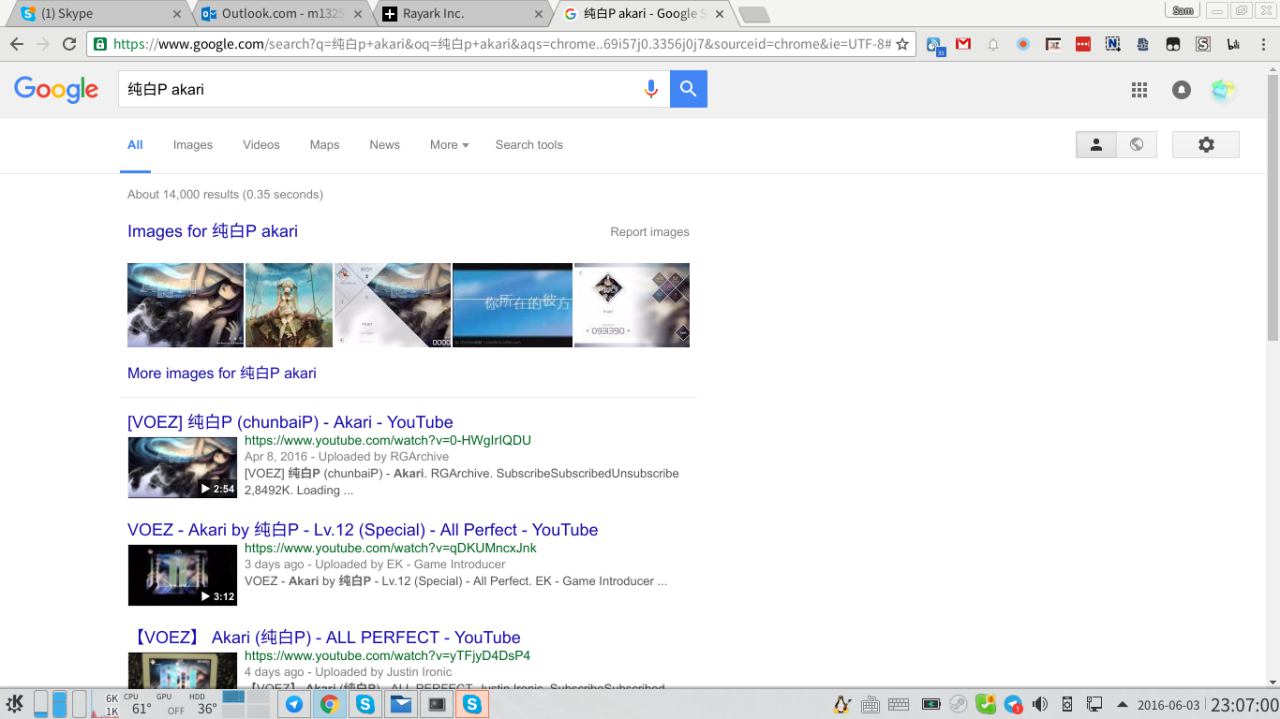The width and height of the screenshot is (1280, 719).
Task: Go back to previous page
Action: click(17, 44)
